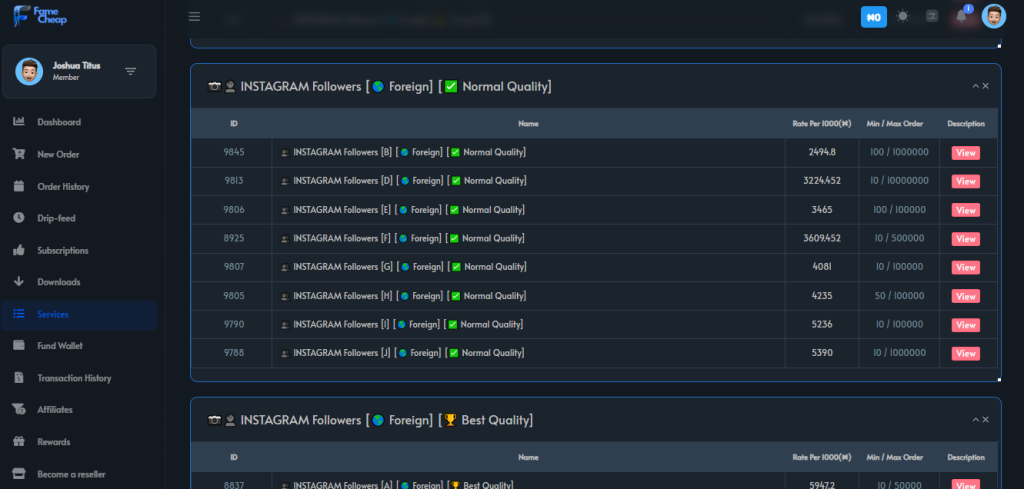The width and height of the screenshot is (1024, 489).
Task: Click INSTAGRAM Followers Best Quality panel title
Action: 370,420
